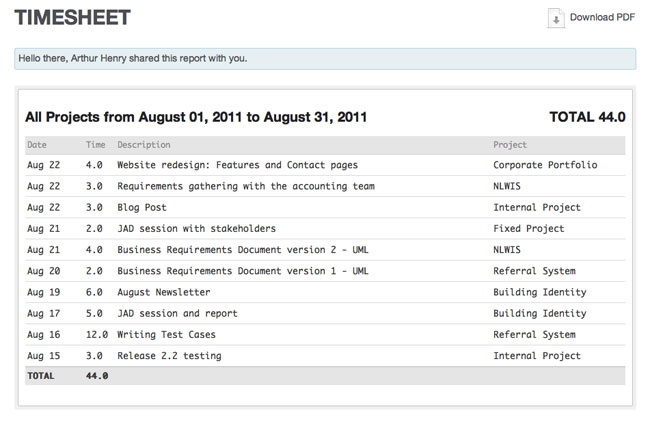Click the 12.0 time value
This screenshot has height=422, width=650.
[x=97, y=335]
